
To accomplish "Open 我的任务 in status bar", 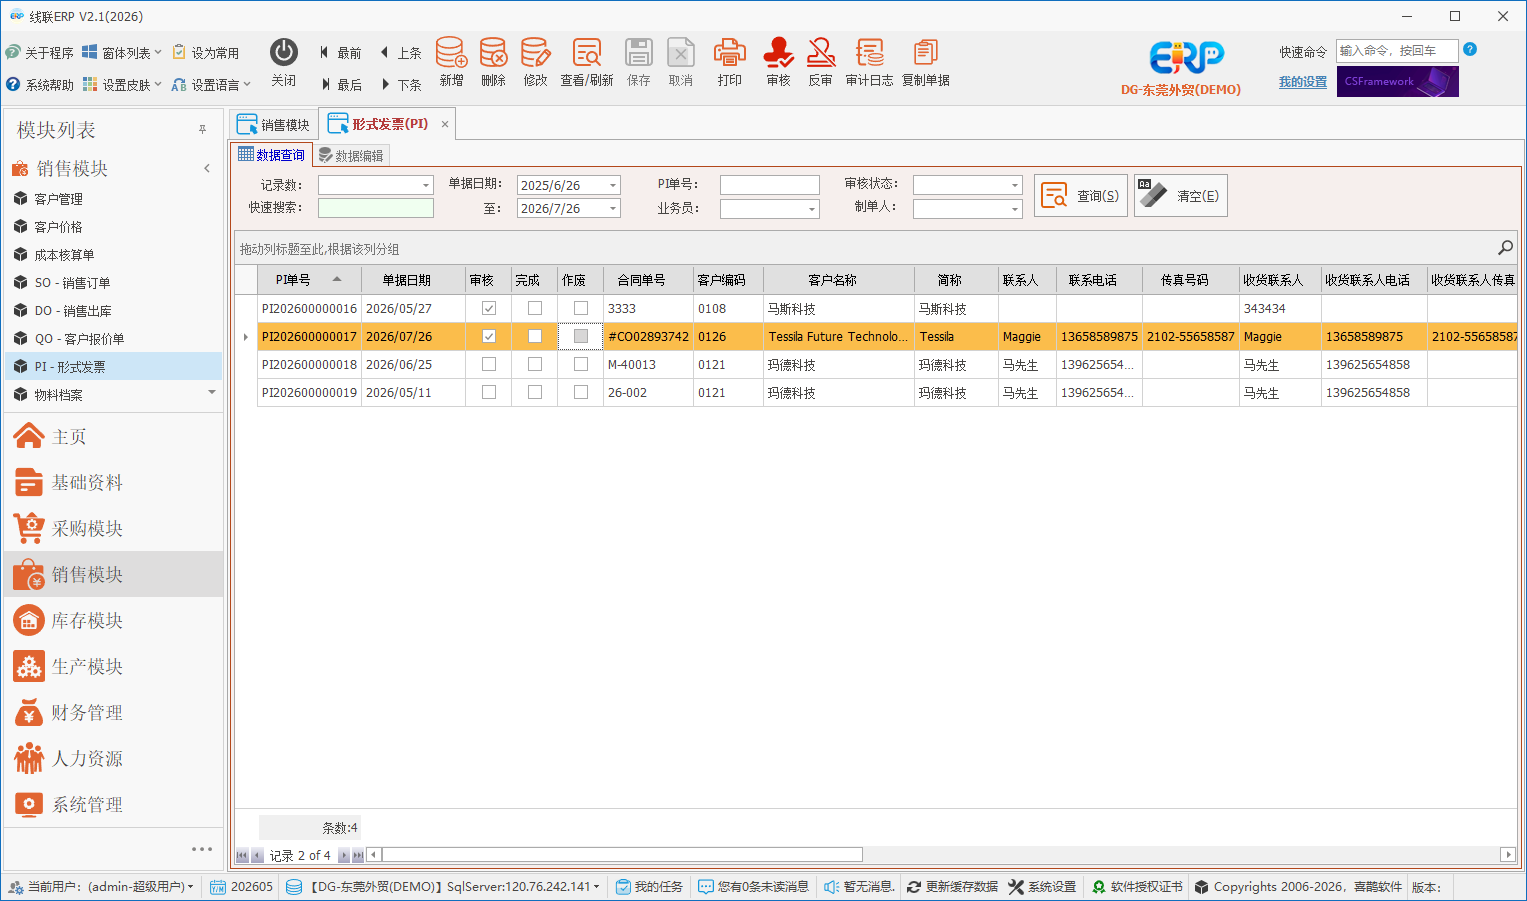I will (x=649, y=887).
